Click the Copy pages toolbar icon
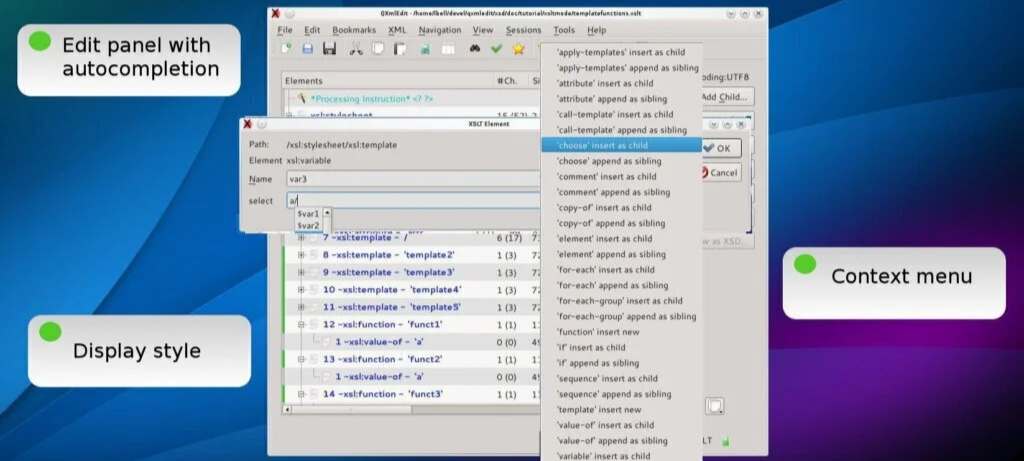Image resolution: width=1024 pixels, height=461 pixels. (x=378, y=49)
